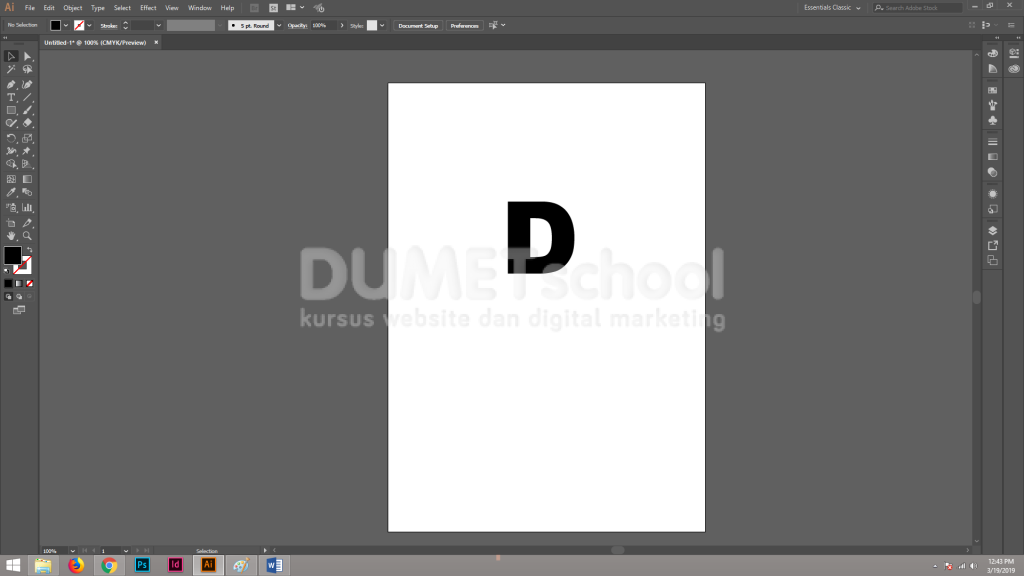Choose the Rectangle tool
Screen dimensions: 1024x576
coord(11,110)
